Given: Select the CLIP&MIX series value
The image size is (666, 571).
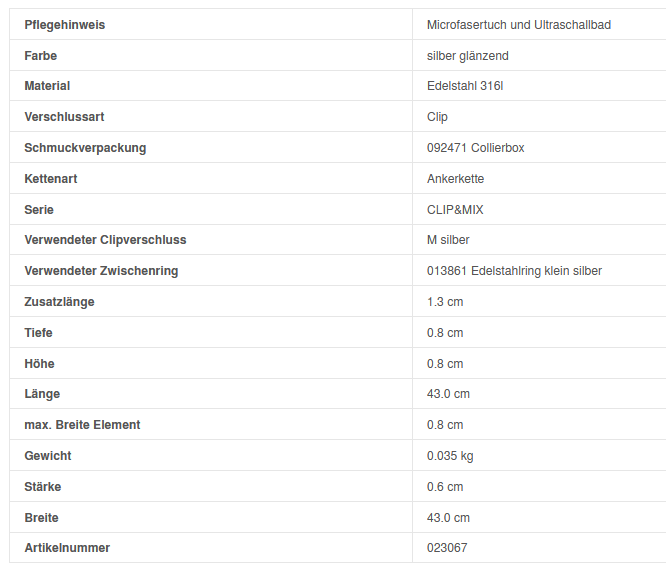Looking at the screenshot, I should pos(455,210).
